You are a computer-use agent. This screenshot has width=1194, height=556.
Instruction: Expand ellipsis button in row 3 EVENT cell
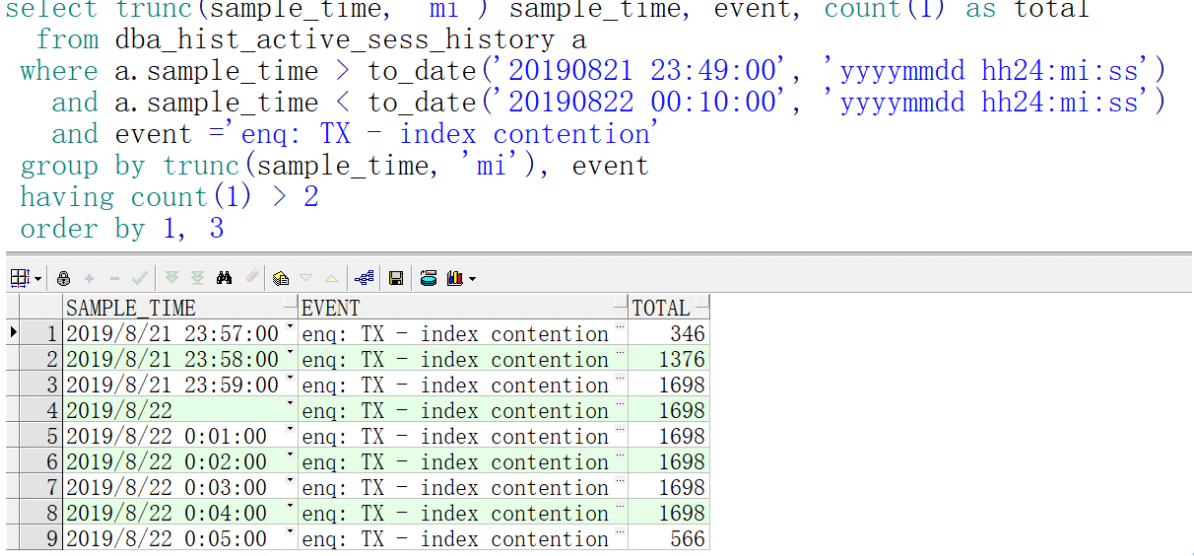(x=619, y=380)
